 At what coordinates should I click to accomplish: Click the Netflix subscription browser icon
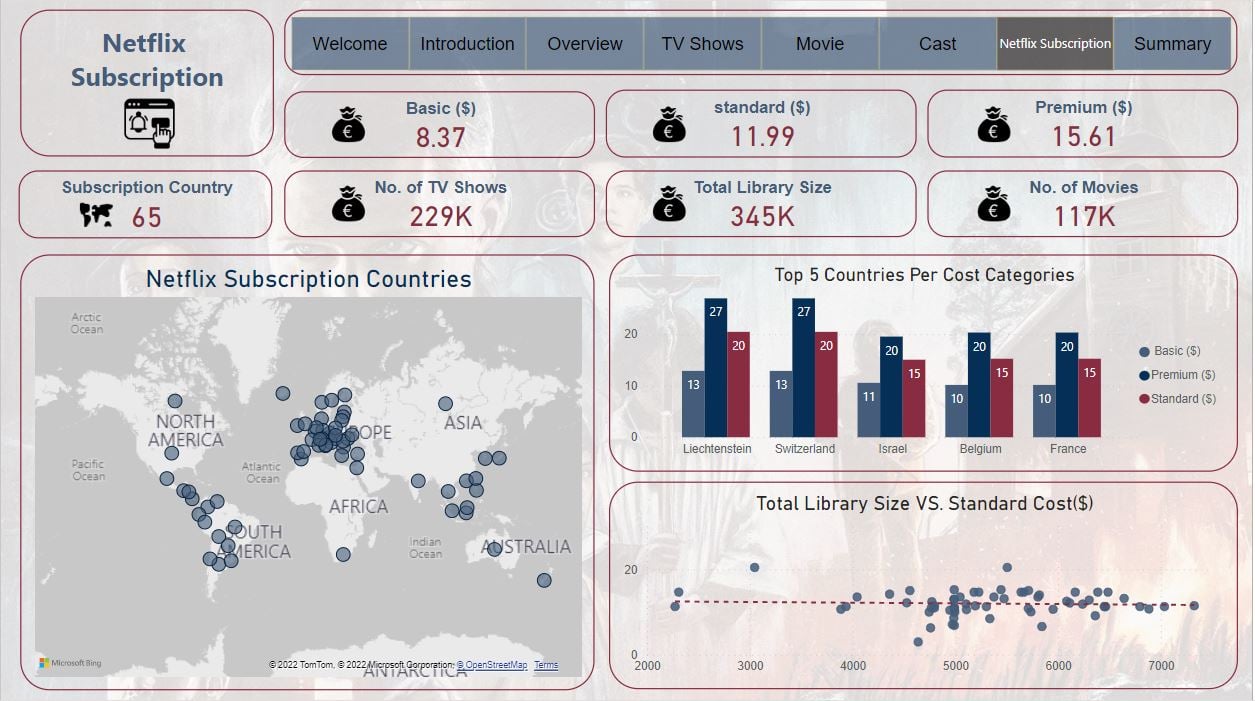point(149,123)
